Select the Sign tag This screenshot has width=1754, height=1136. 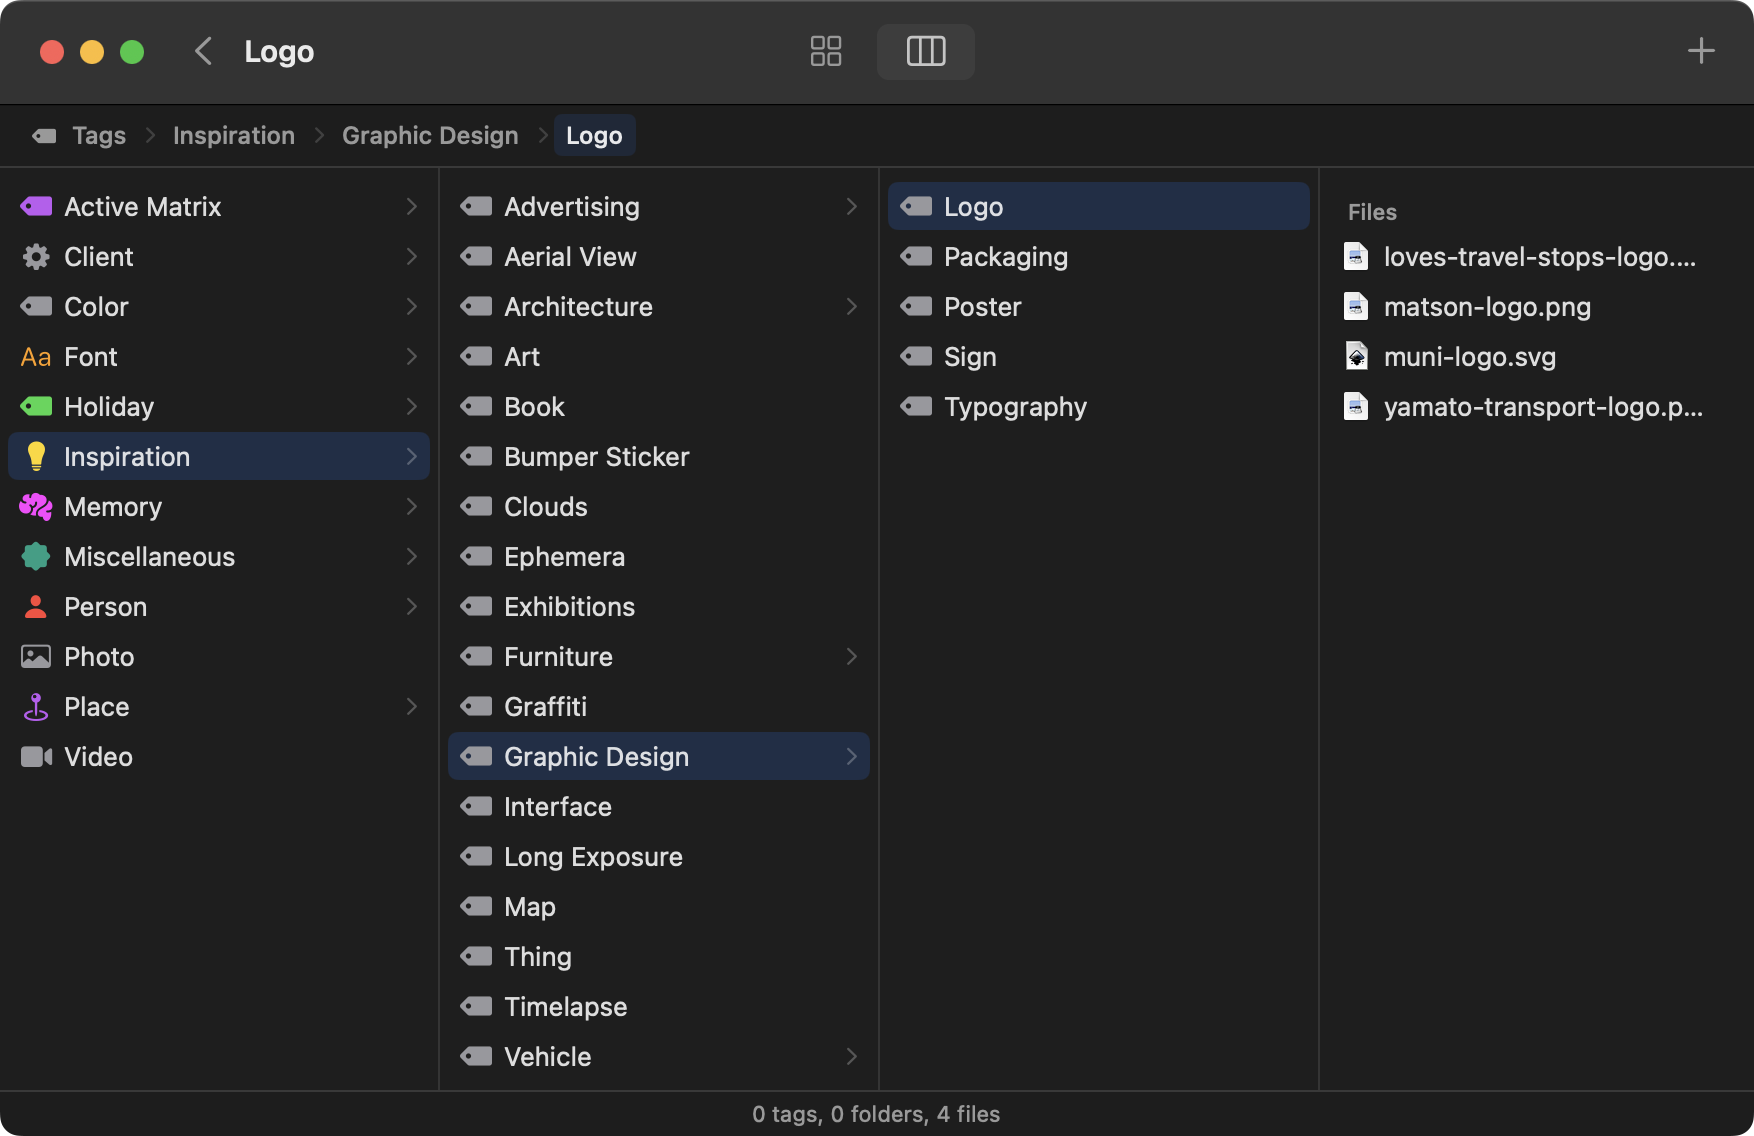1099,356
